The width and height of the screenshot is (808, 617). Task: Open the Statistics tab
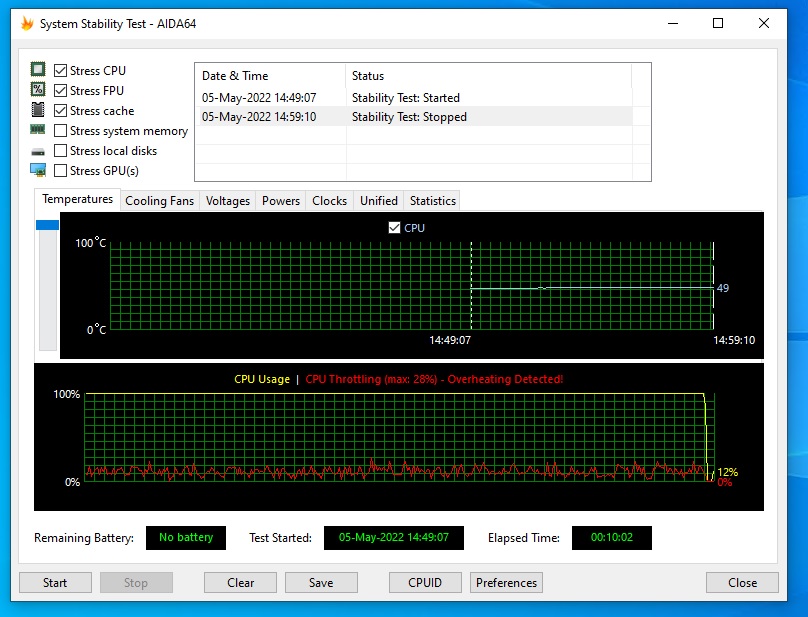[432, 201]
